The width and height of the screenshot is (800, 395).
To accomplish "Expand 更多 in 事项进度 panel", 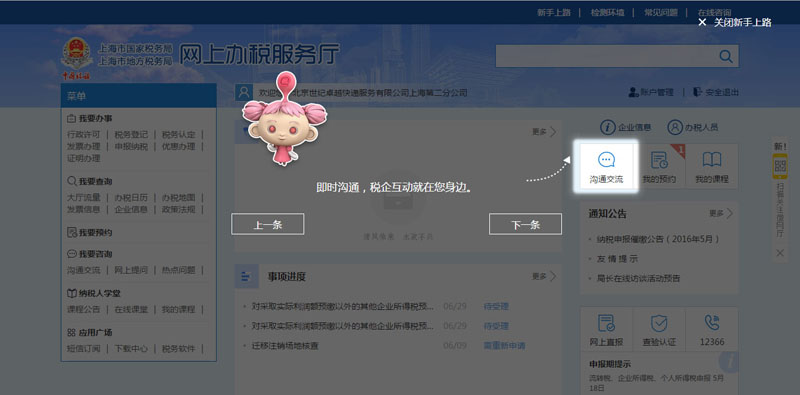I will click(544, 276).
